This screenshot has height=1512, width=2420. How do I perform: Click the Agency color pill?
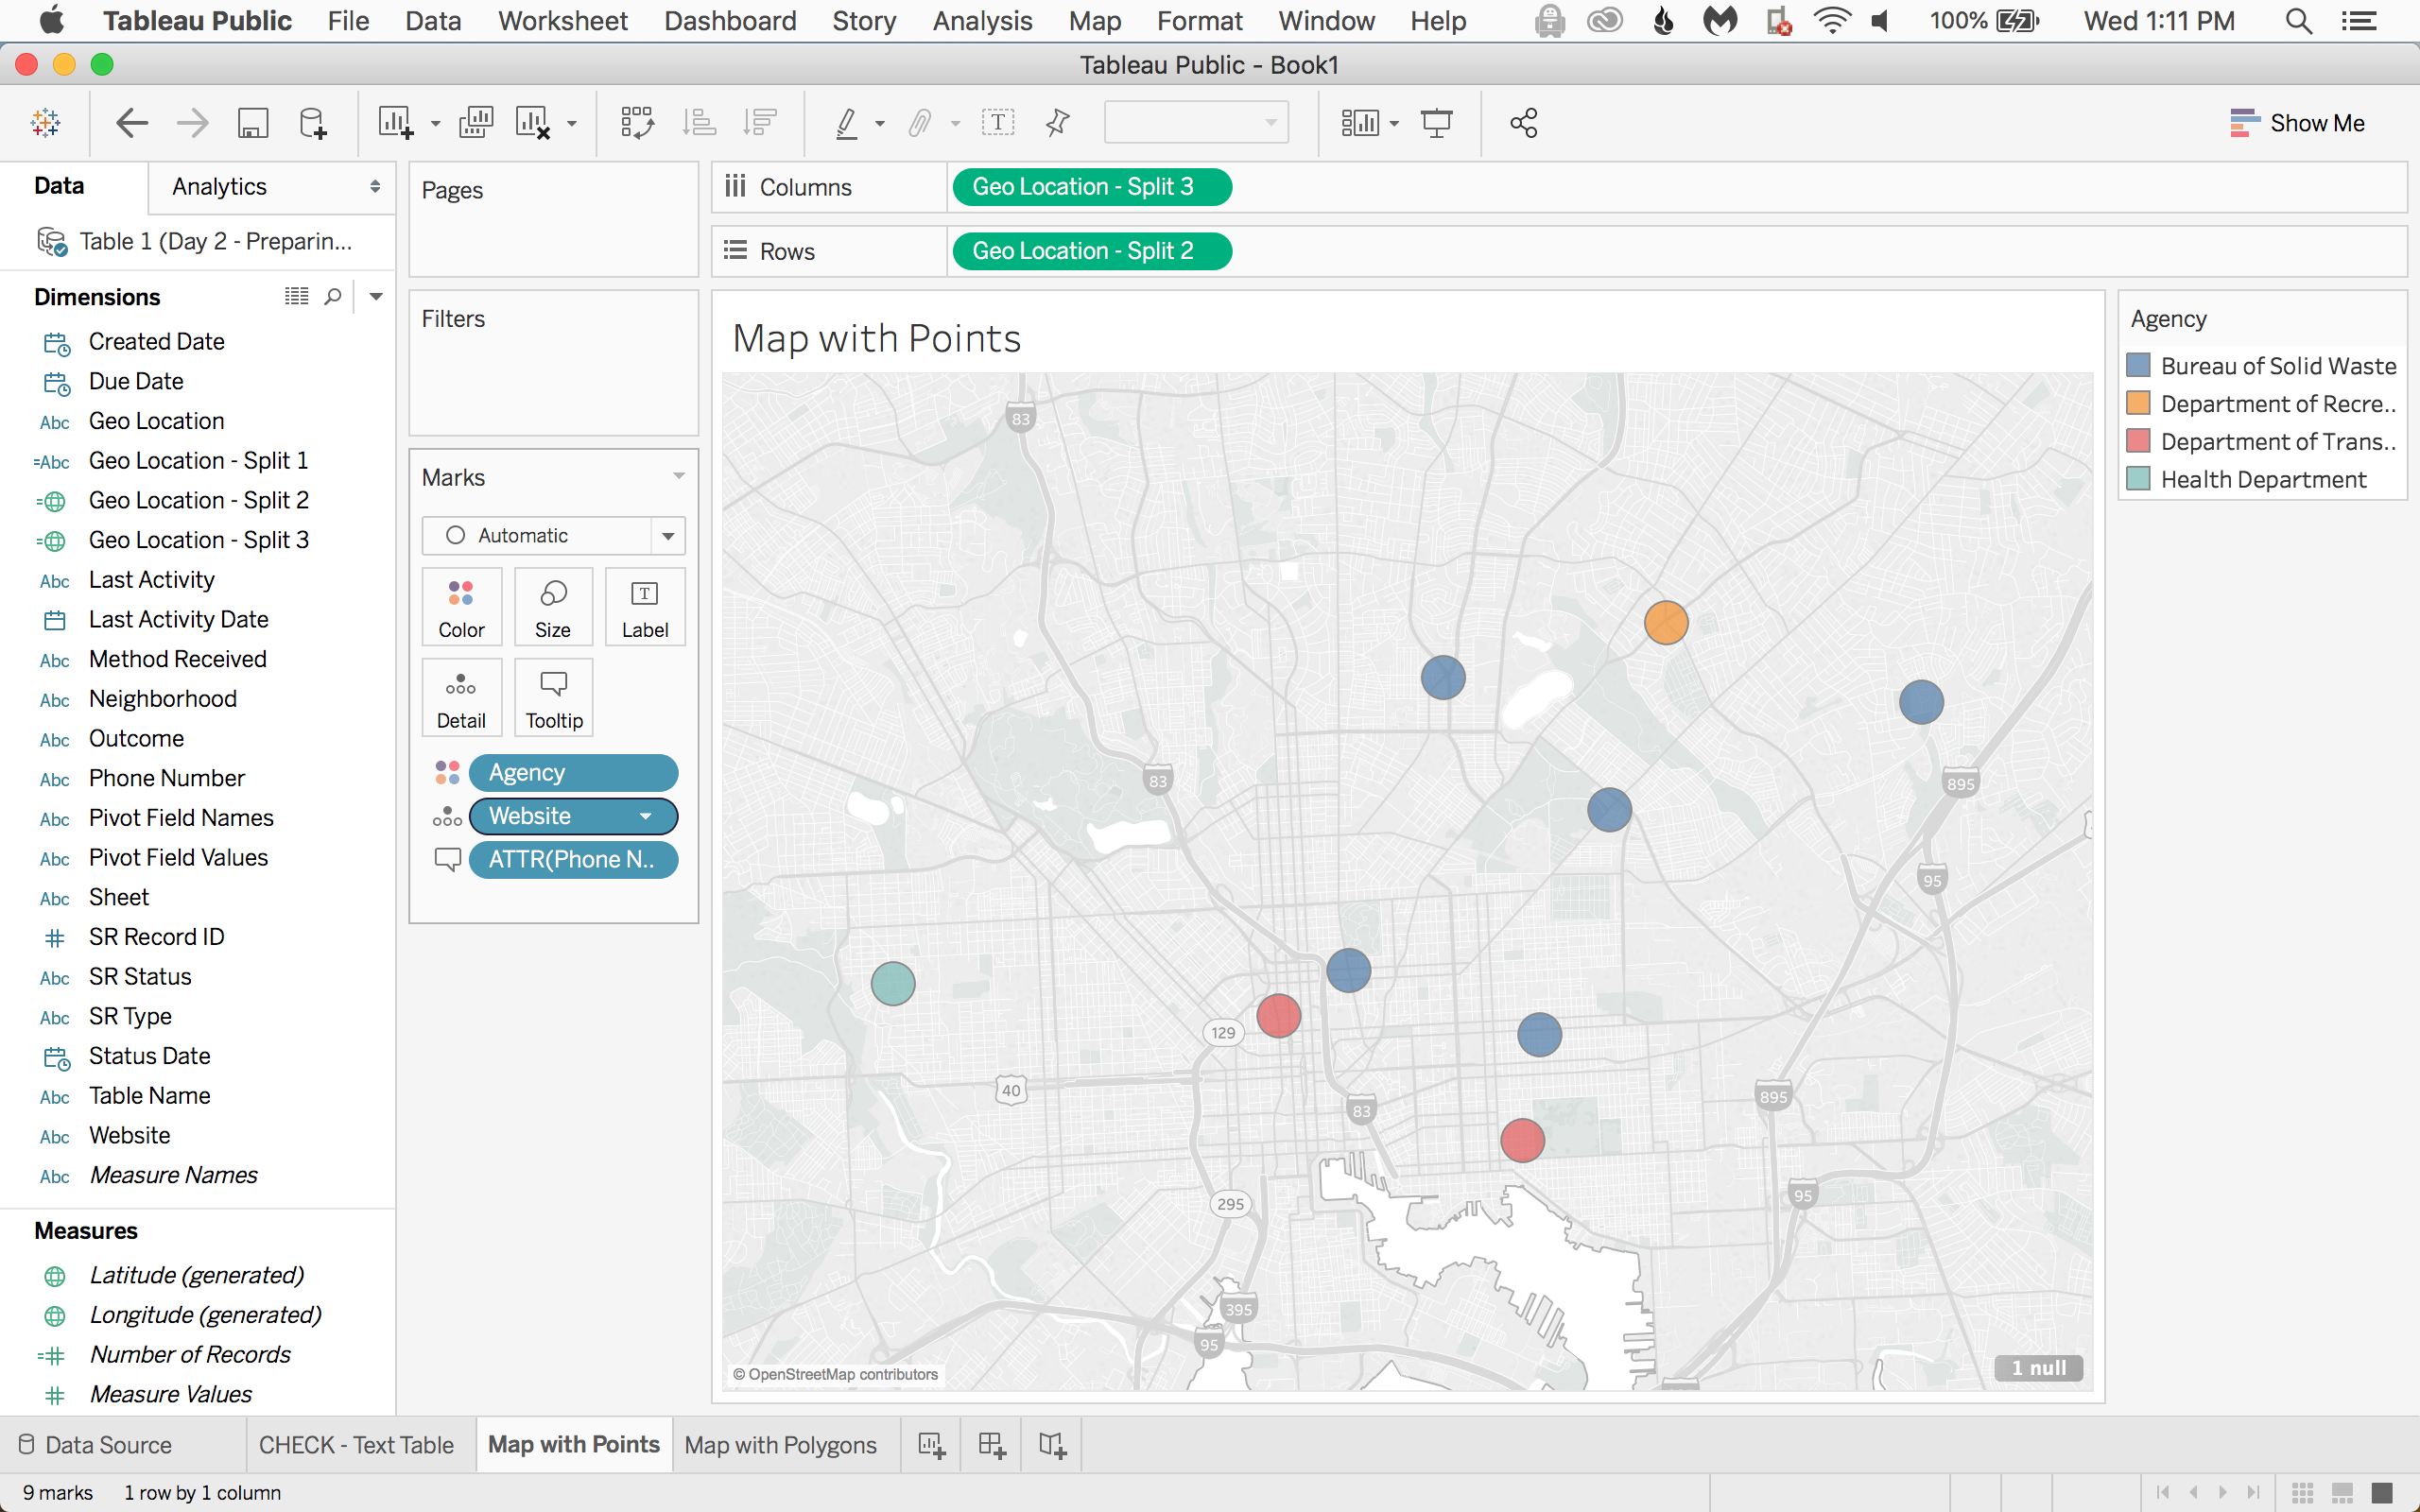[573, 773]
